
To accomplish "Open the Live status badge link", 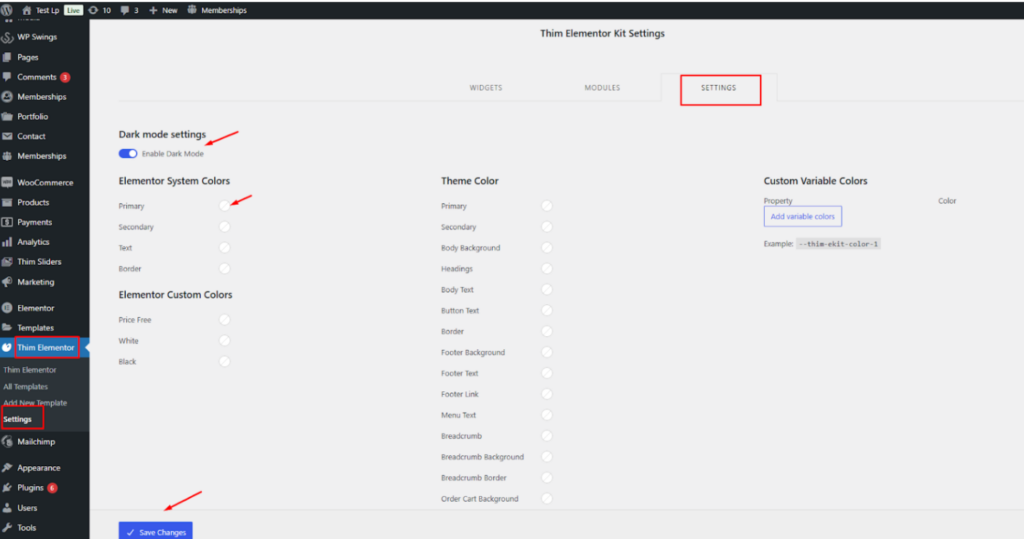I will click(73, 10).
